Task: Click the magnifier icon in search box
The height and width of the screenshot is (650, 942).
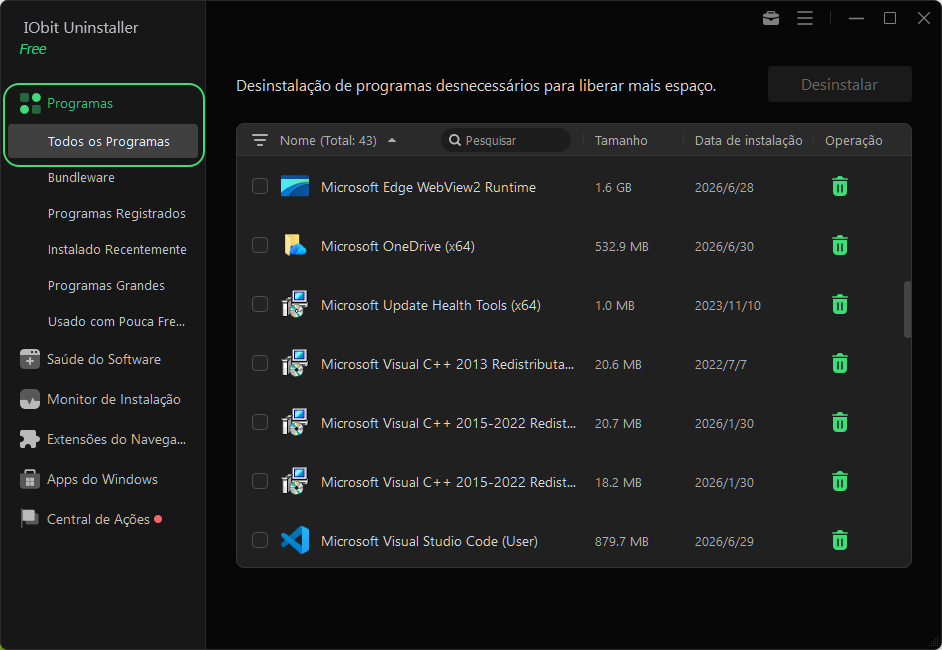Action: pos(455,141)
